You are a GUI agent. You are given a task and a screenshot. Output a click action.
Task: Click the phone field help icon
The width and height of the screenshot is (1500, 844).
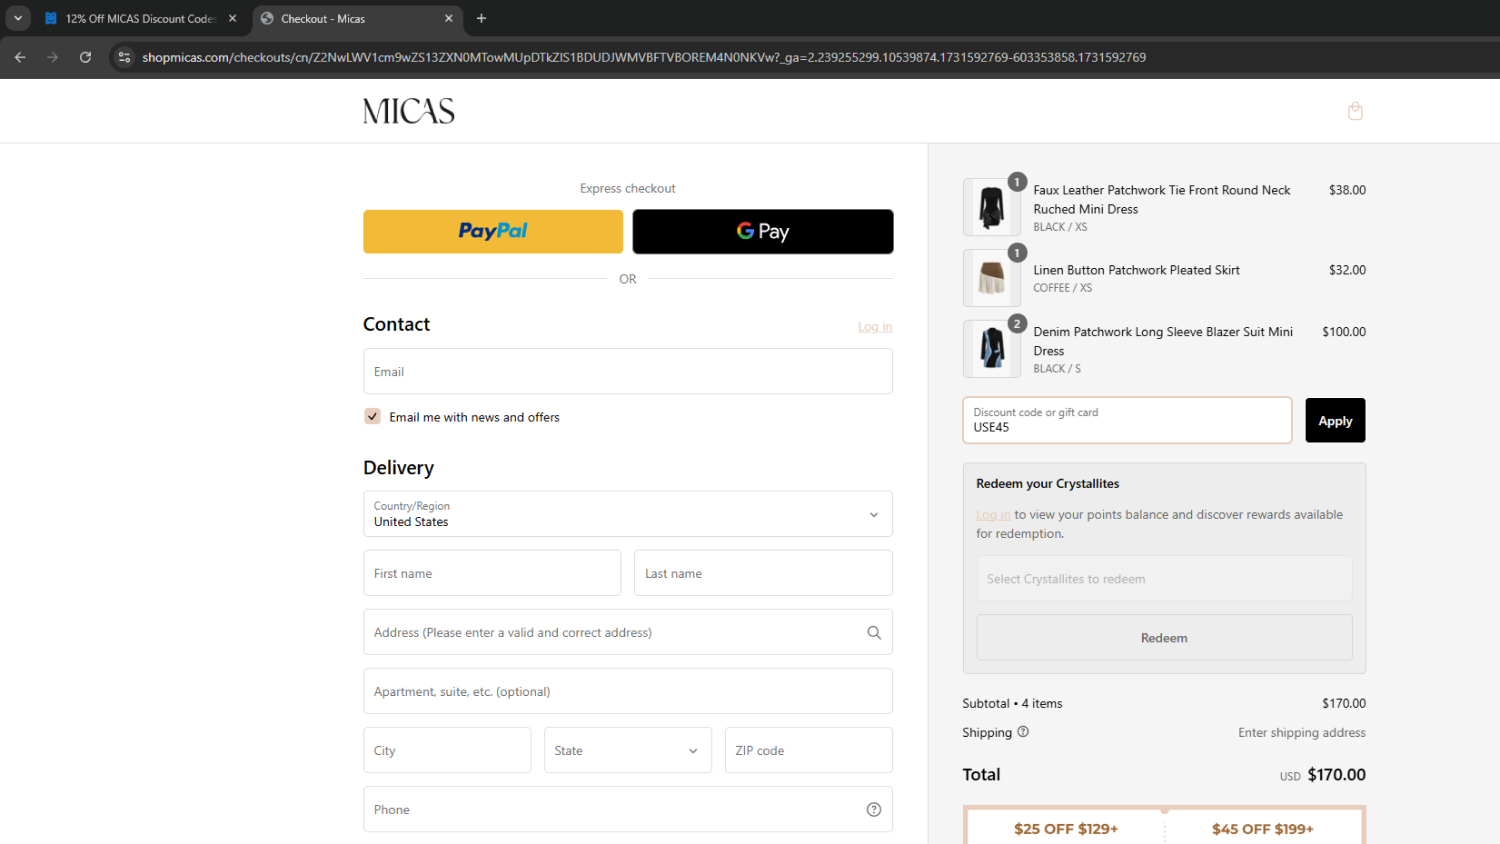[x=873, y=810]
